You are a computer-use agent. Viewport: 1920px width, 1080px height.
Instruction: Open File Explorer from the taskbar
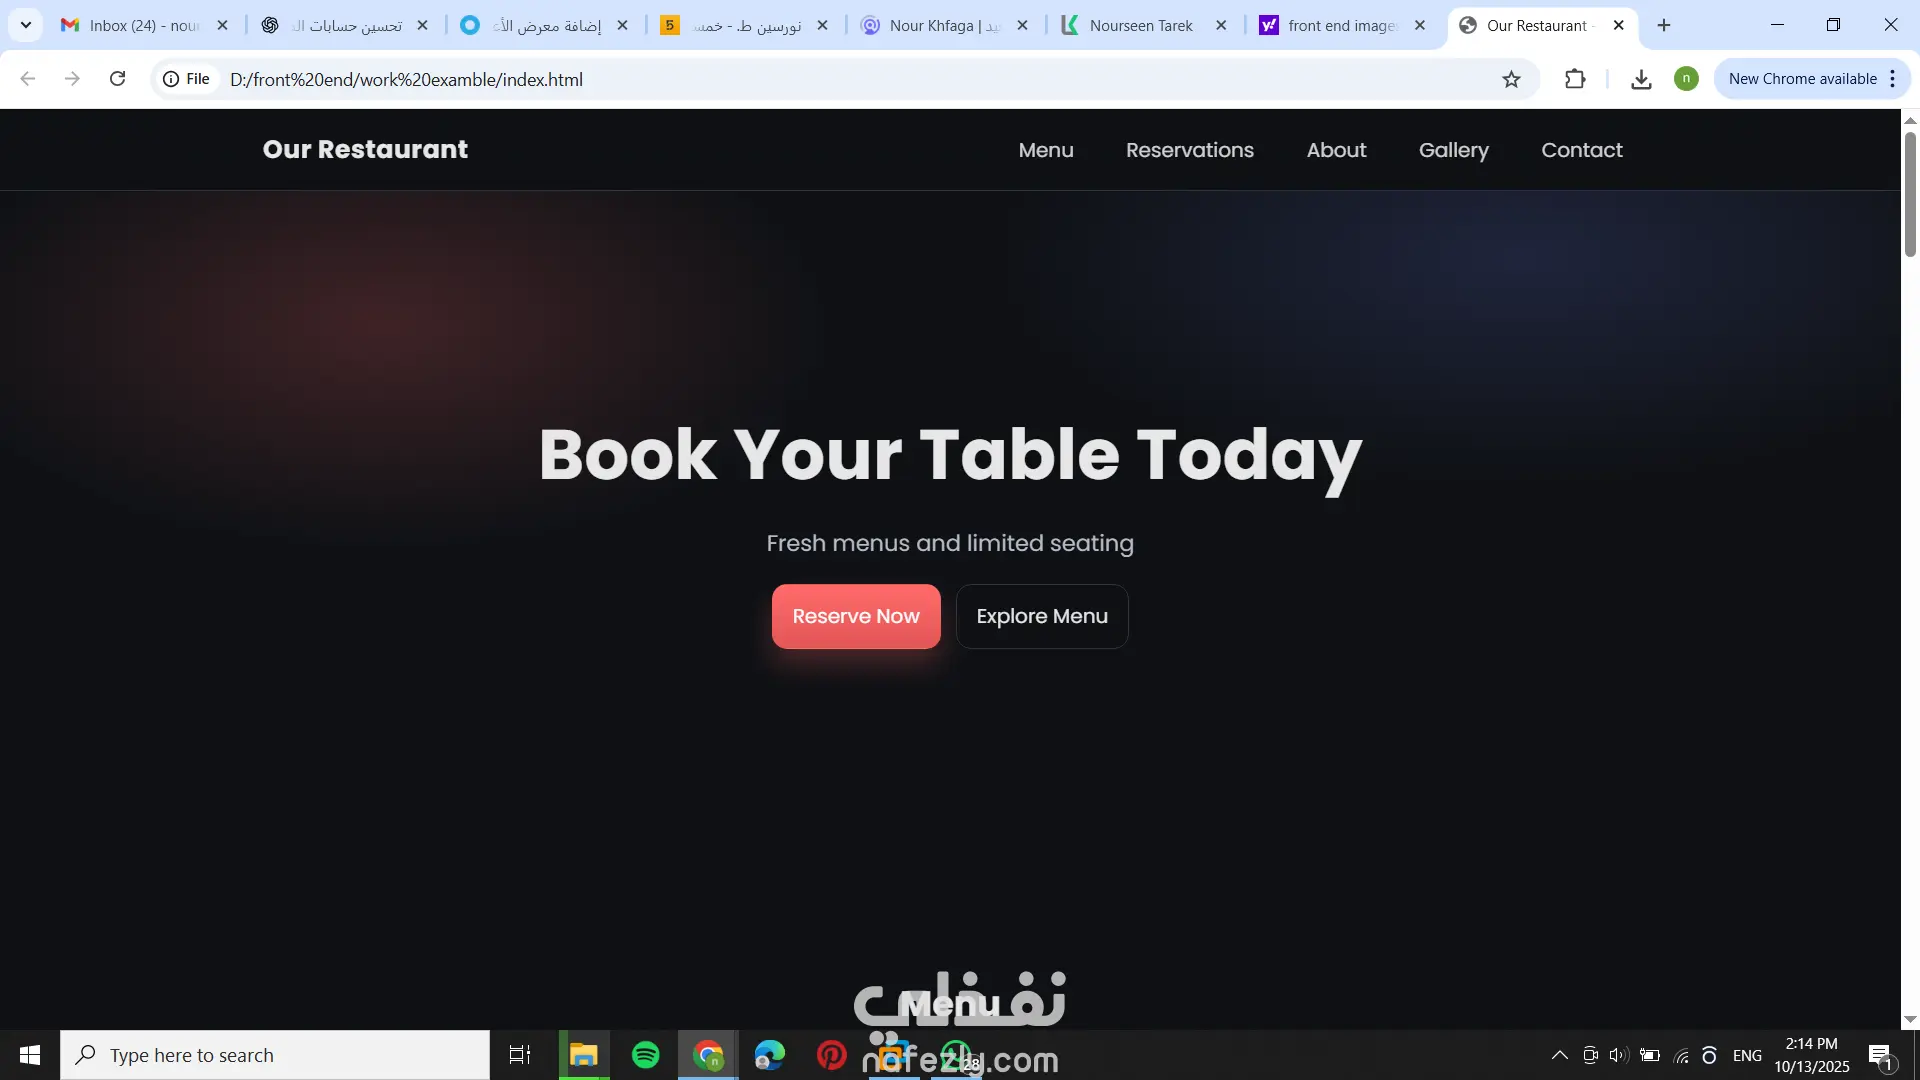pyautogui.click(x=584, y=1055)
